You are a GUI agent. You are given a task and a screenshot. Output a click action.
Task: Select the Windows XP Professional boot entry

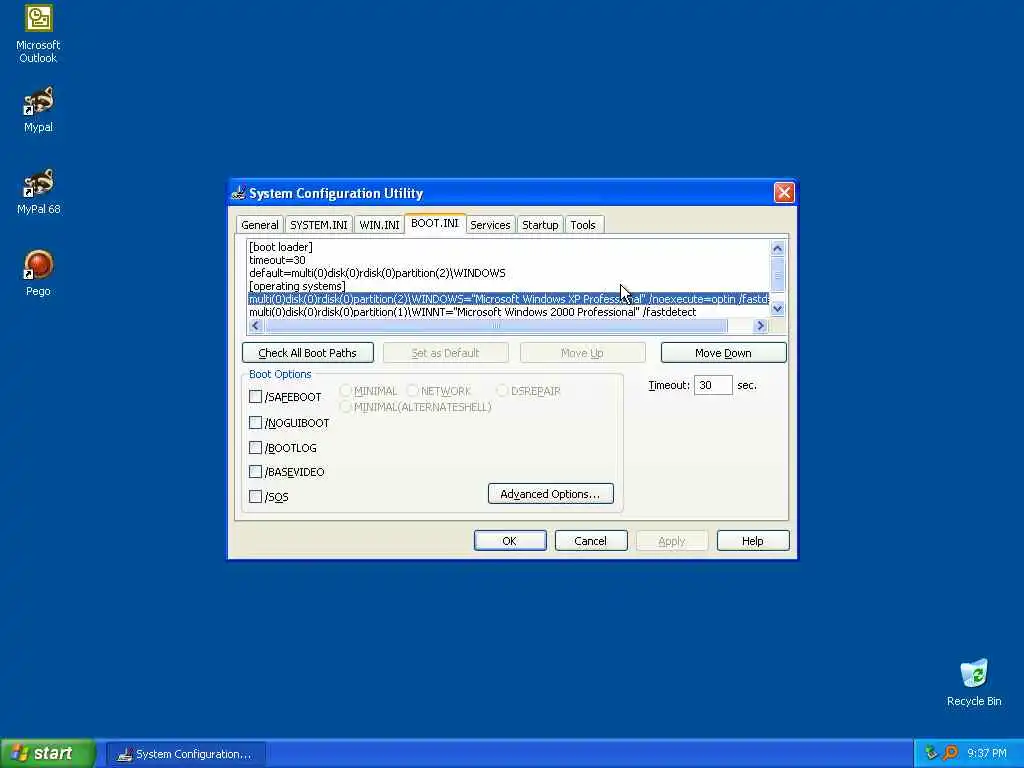click(508, 299)
